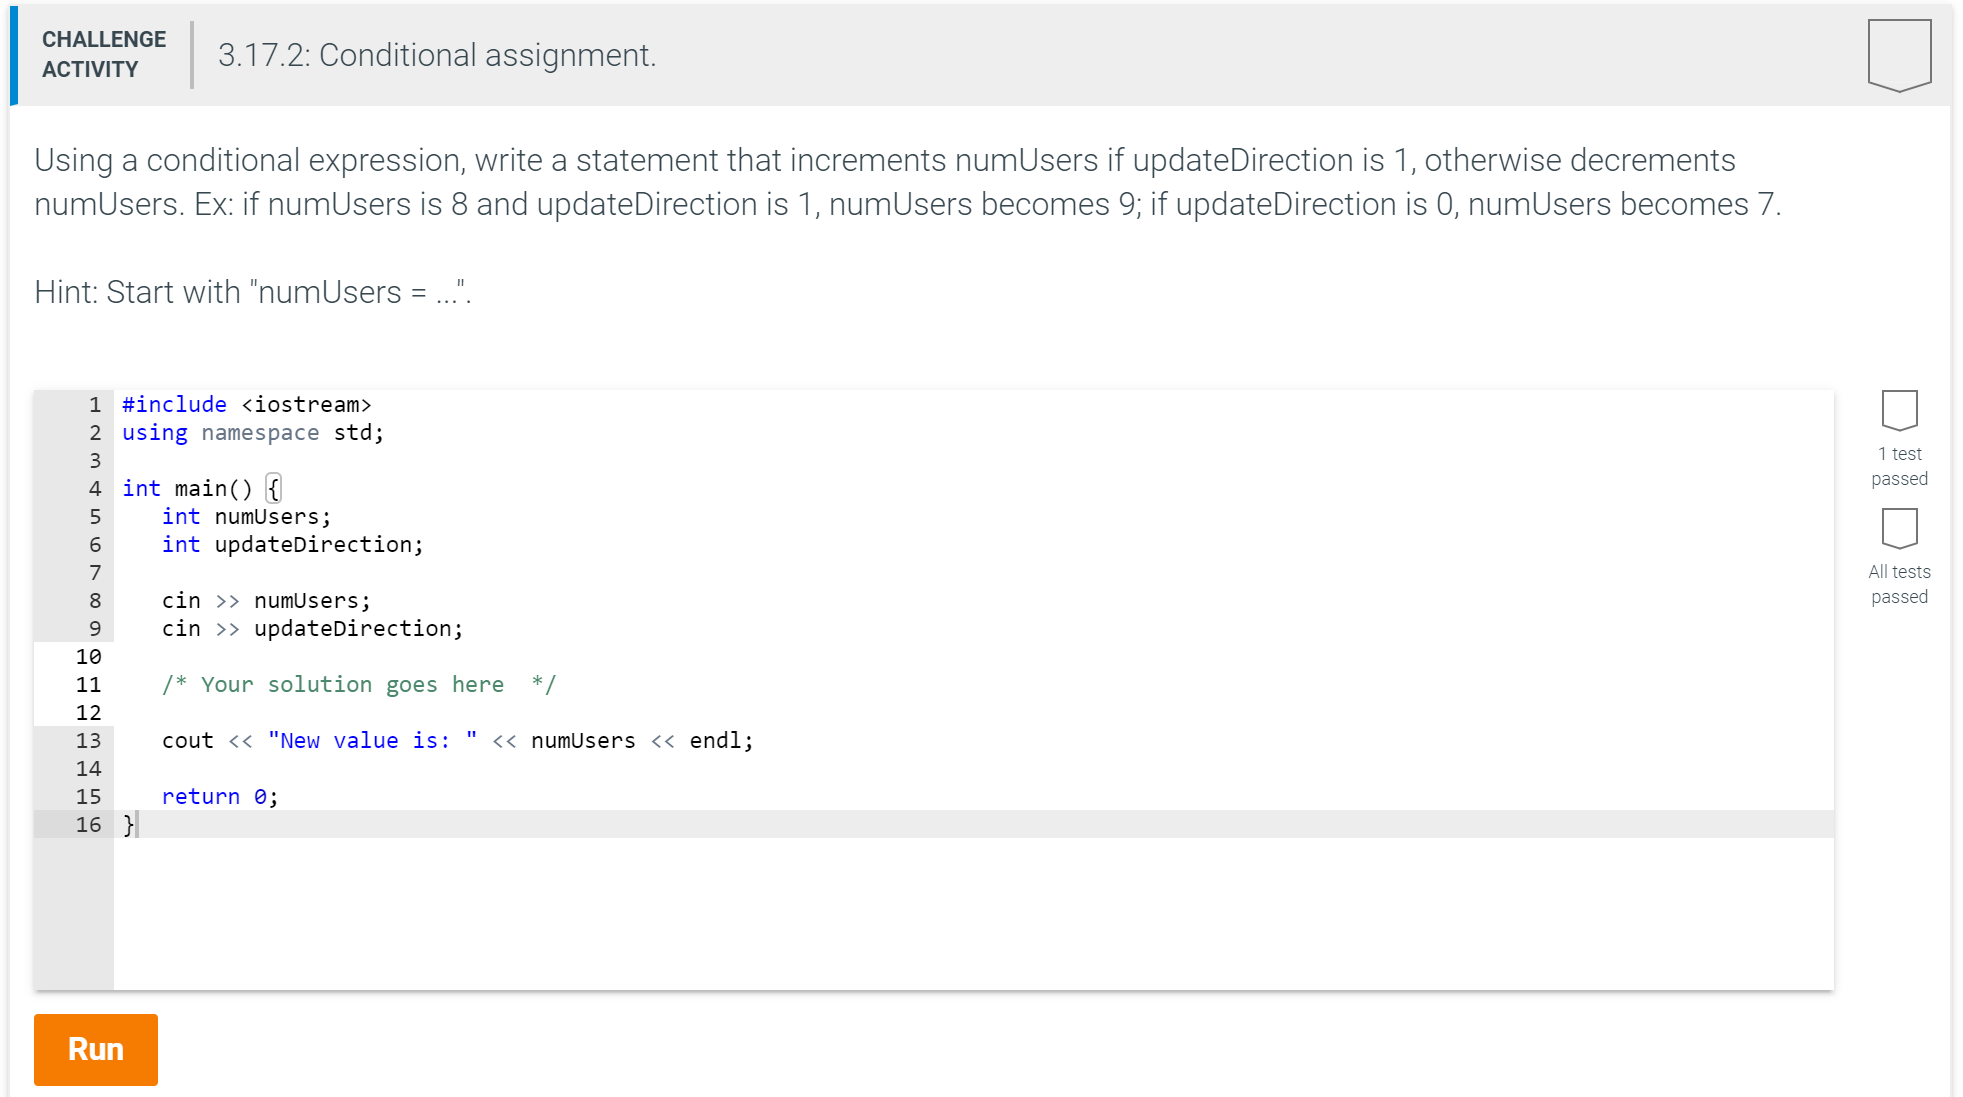Viewport: 1963px width, 1097px height.
Task: Click the closing brace on line 16
Action: point(125,825)
